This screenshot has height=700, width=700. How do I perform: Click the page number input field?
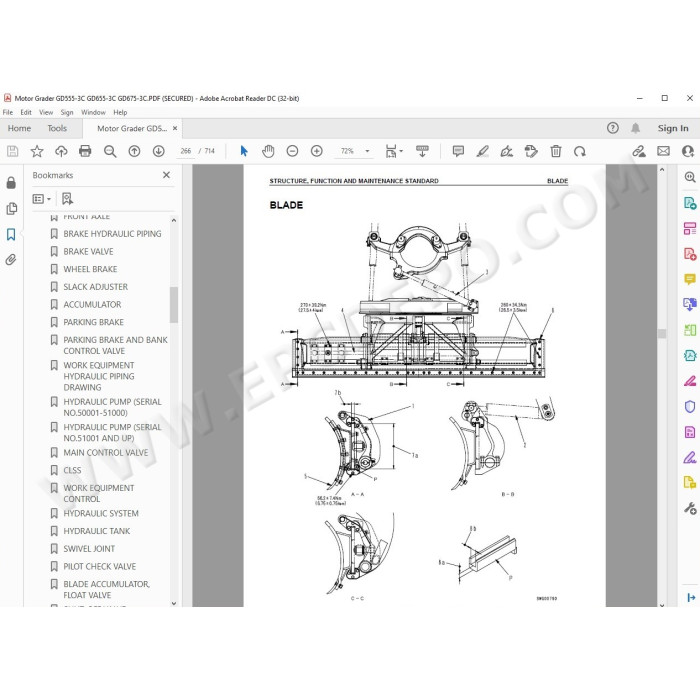[x=186, y=151]
